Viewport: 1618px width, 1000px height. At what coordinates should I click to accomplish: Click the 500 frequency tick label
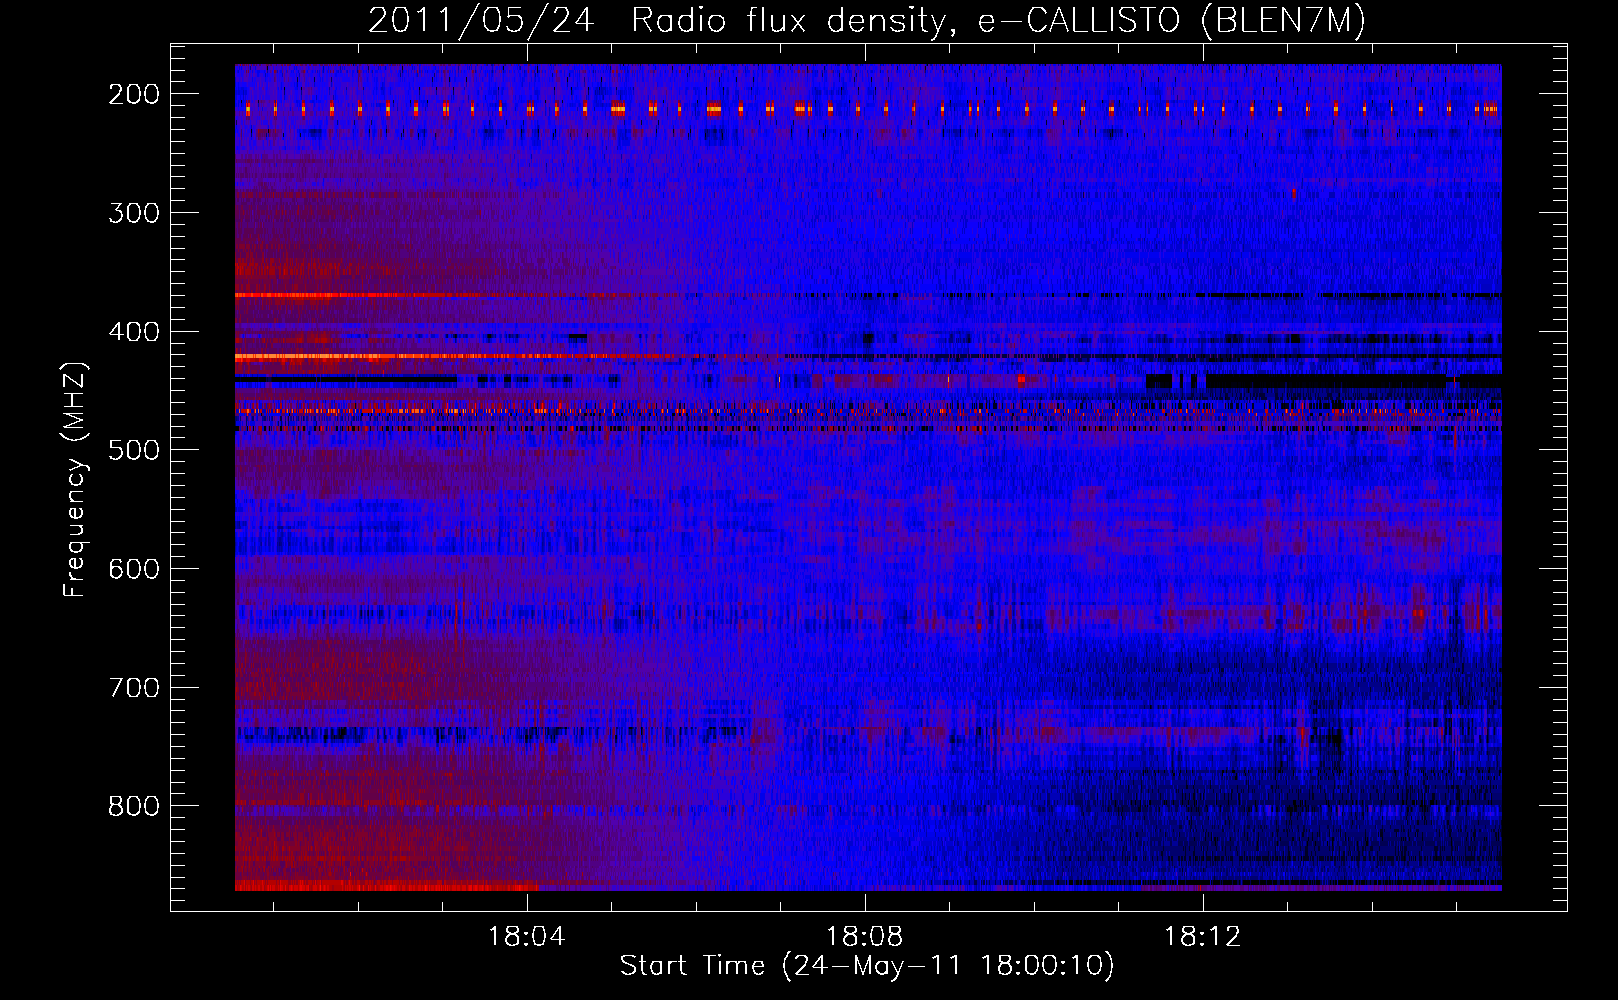tap(134, 450)
